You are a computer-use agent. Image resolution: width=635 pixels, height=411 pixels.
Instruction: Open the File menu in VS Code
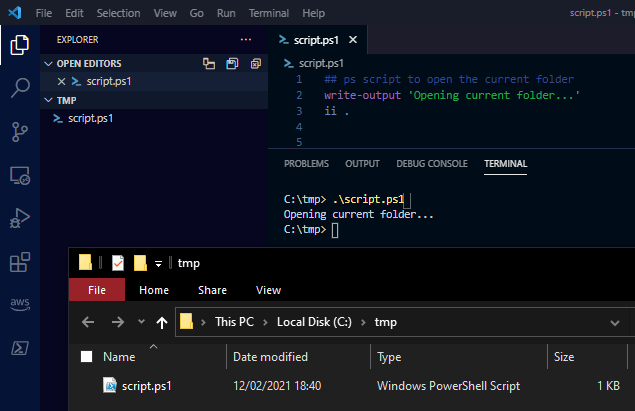[x=44, y=13]
